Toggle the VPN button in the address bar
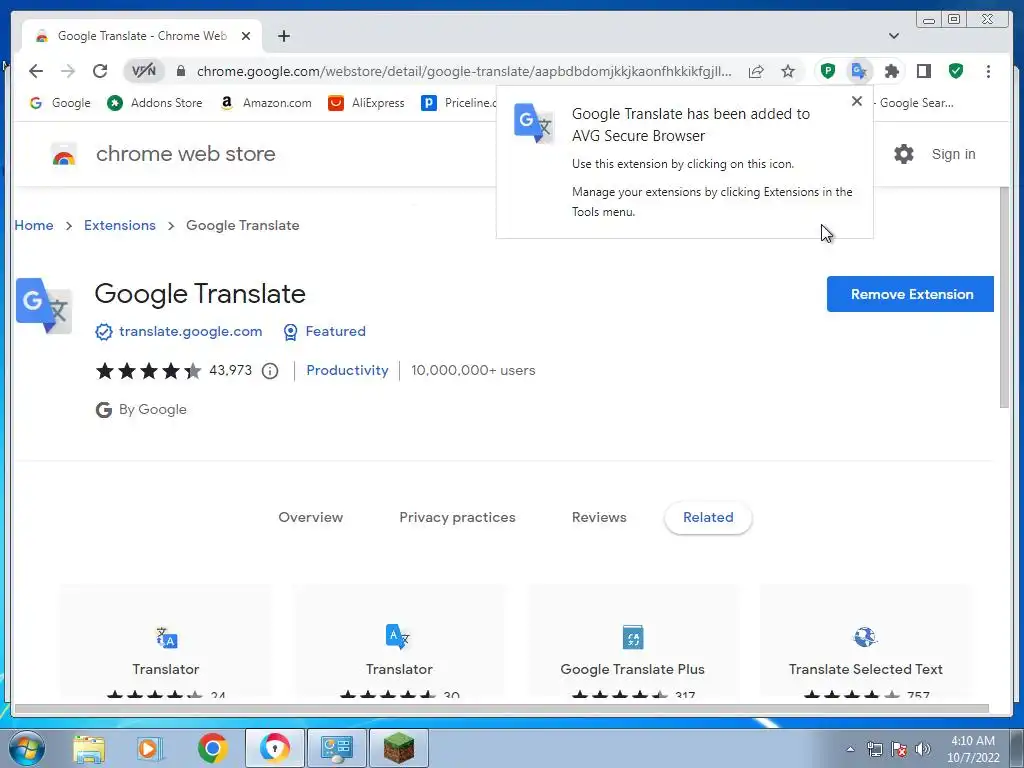Viewport: 1024px width, 768px height. [x=144, y=71]
